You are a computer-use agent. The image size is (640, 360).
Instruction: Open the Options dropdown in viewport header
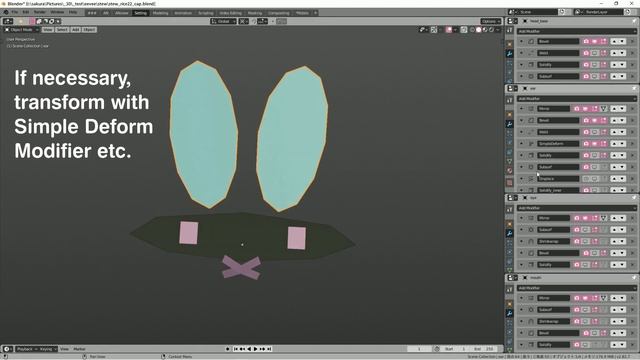pyautogui.click(x=491, y=21)
